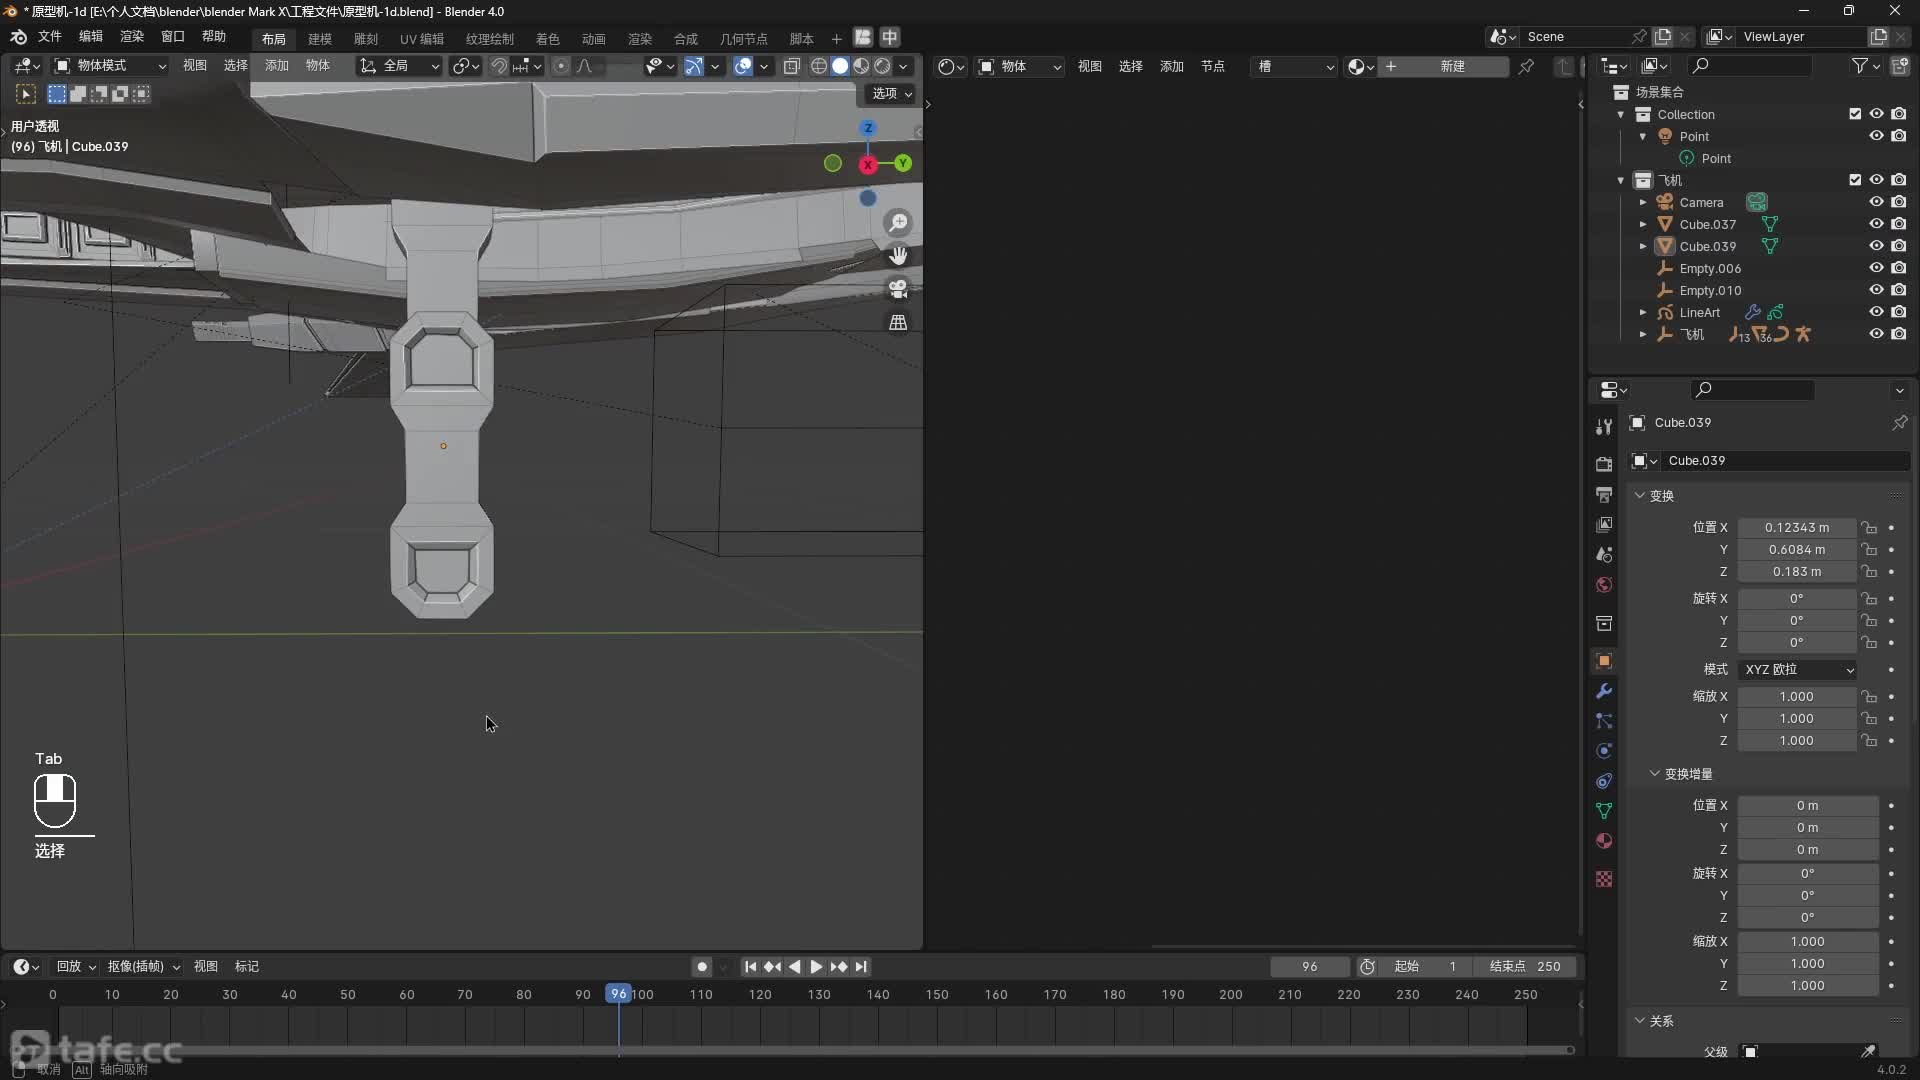Viewport: 1920px width, 1080px height.
Task: Open the Modifiers properties wrench tab
Action: [x=1604, y=691]
